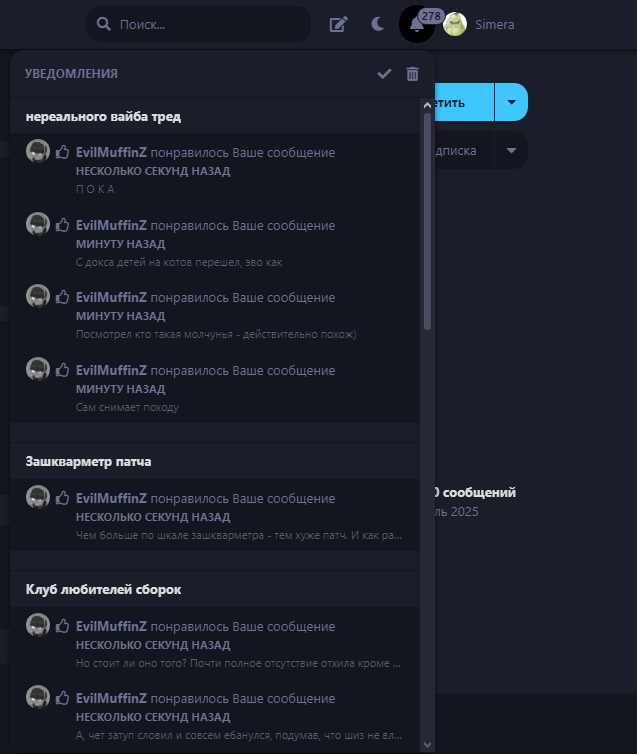Click the scrollbar up arrow in notifications
The height and width of the screenshot is (754, 637).
click(x=427, y=105)
